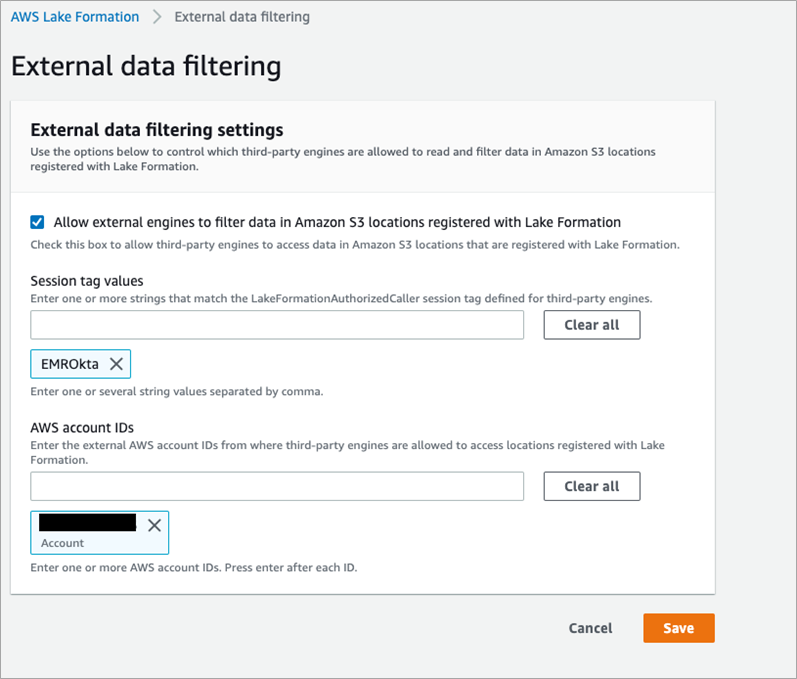Remove the account ID token
Image resolution: width=797 pixels, height=679 pixels.
154,525
